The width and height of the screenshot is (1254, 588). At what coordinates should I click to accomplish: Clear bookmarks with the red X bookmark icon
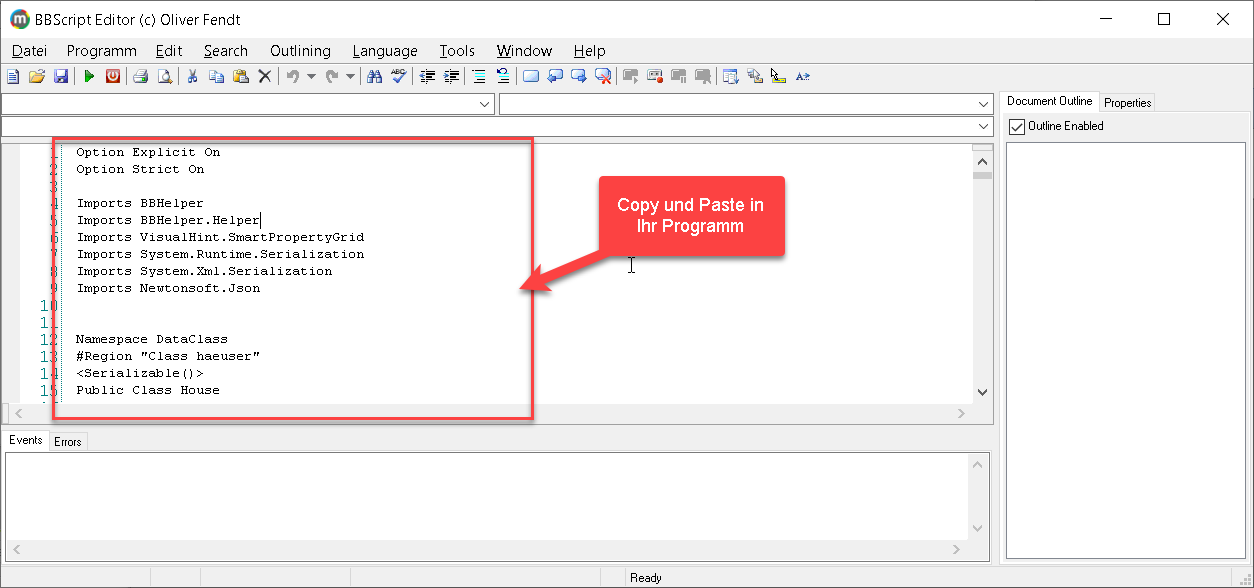[x=604, y=76]
